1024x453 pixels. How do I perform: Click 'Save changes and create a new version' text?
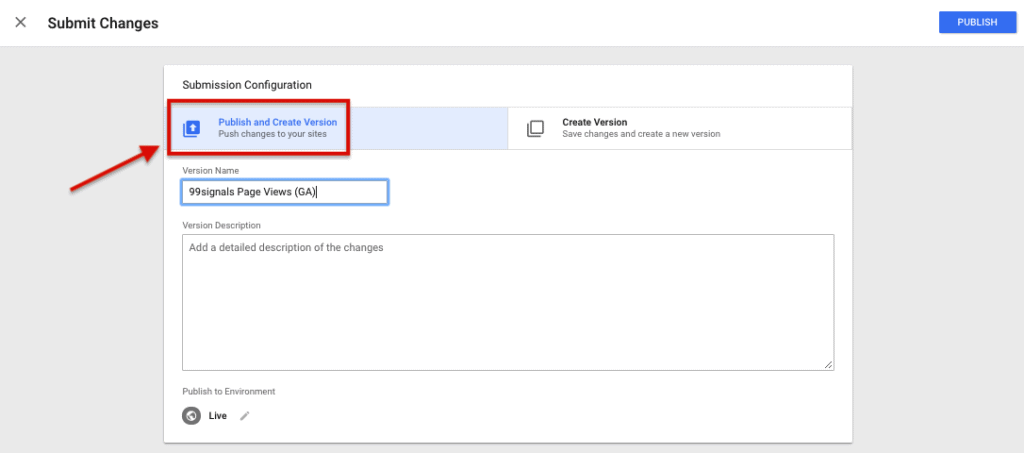(640, 134)
